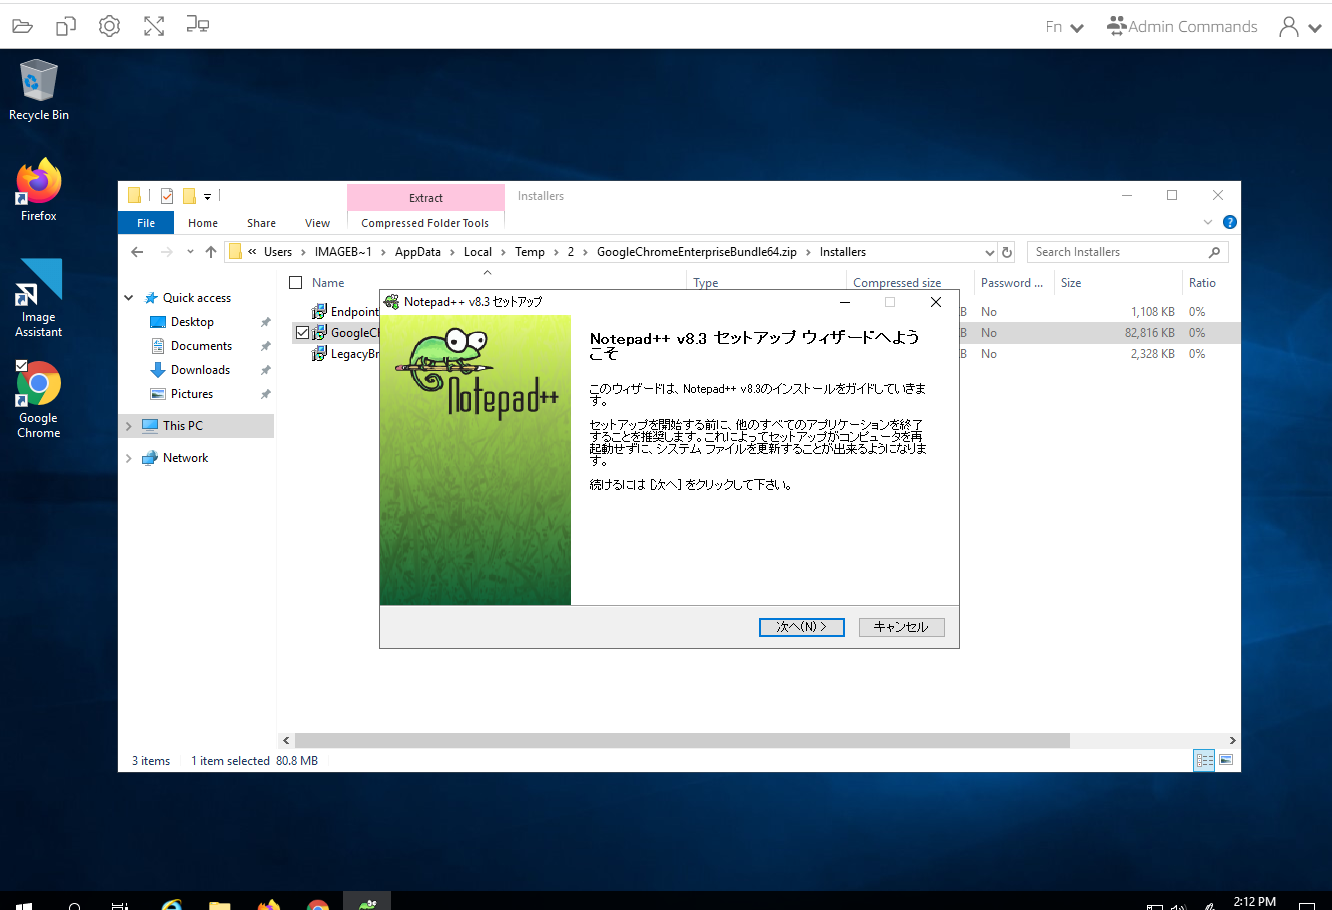Open recent locations dropdown arrow
Screen dimensions: 1332x910
pyautogui.click(x=190, y=252)
